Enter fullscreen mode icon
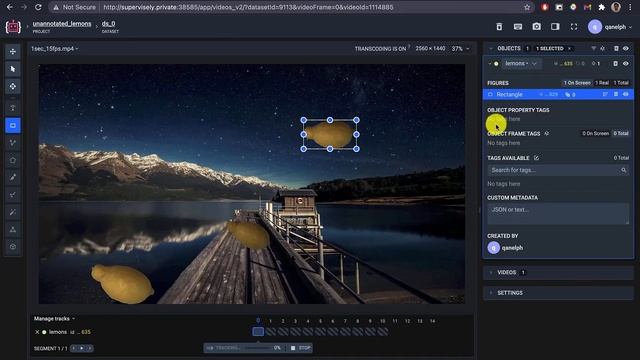Viewport: 640px width, 360px height. tap(574, 27)
